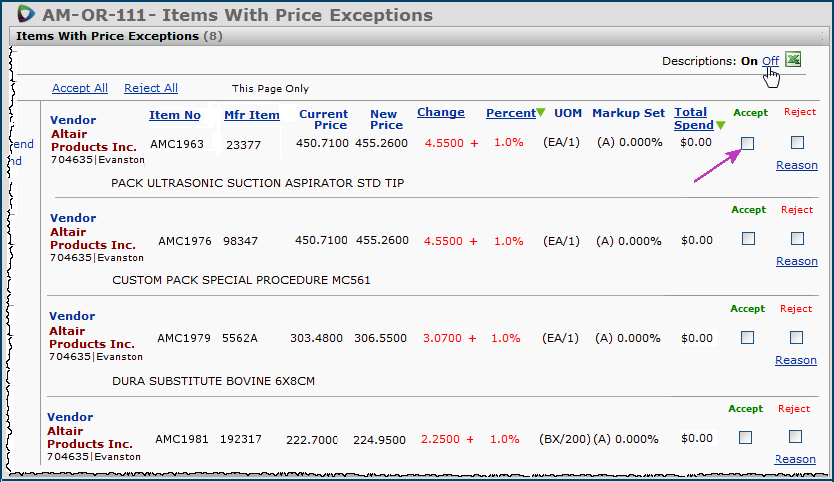Image resolution: width=834 pixels, height=482 pixels.
Task: Open the Reason link for AMC1963
Action: 796,165
